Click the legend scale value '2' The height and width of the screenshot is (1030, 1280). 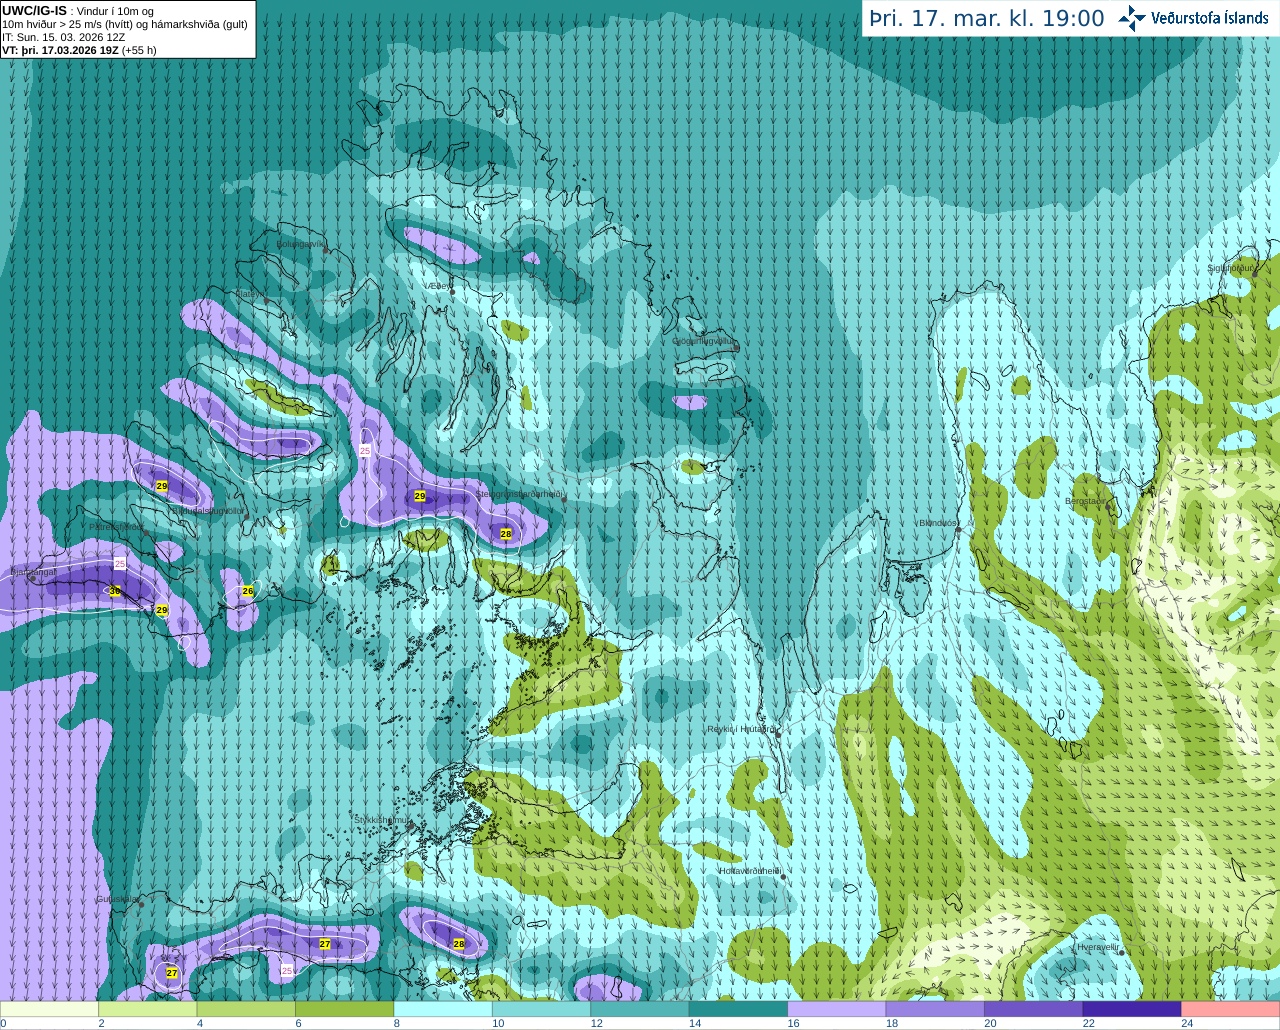[x=101, y=1023]
